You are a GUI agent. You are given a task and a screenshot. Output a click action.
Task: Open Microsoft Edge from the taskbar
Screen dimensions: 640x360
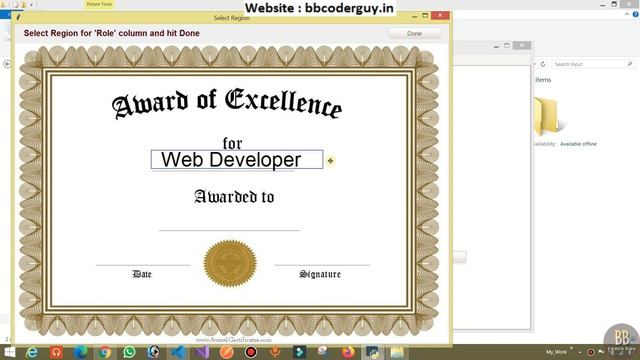click(80, 352)
